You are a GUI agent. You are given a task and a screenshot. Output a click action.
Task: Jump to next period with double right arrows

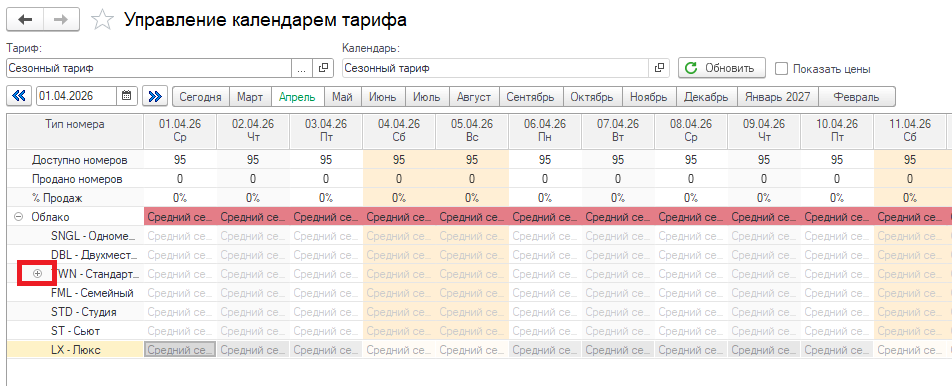pyautogui.click(x=155, y=96)
